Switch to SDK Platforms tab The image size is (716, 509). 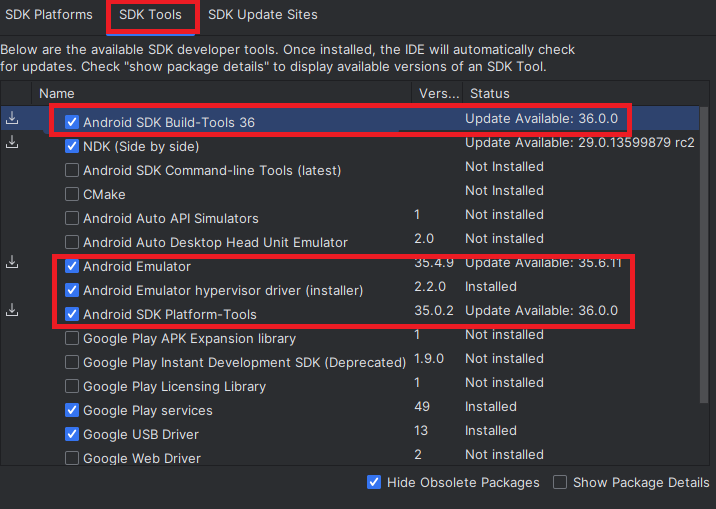point(49,15)
